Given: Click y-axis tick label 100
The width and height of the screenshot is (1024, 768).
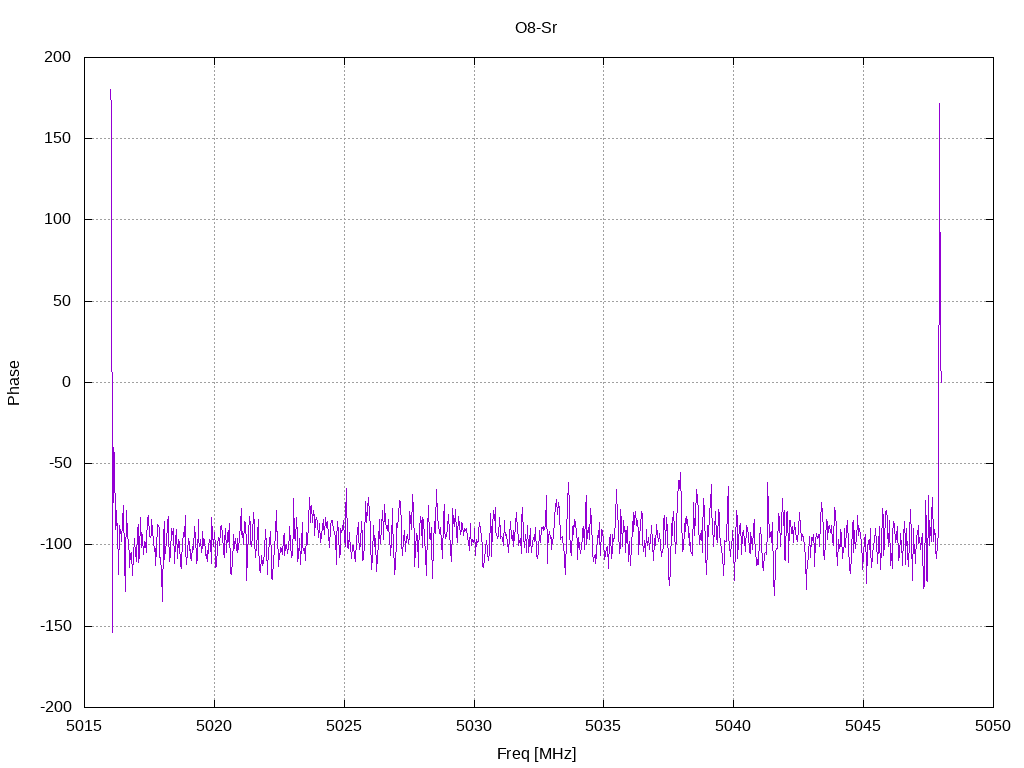Looking at the screenshot, I should click(57, 219).
